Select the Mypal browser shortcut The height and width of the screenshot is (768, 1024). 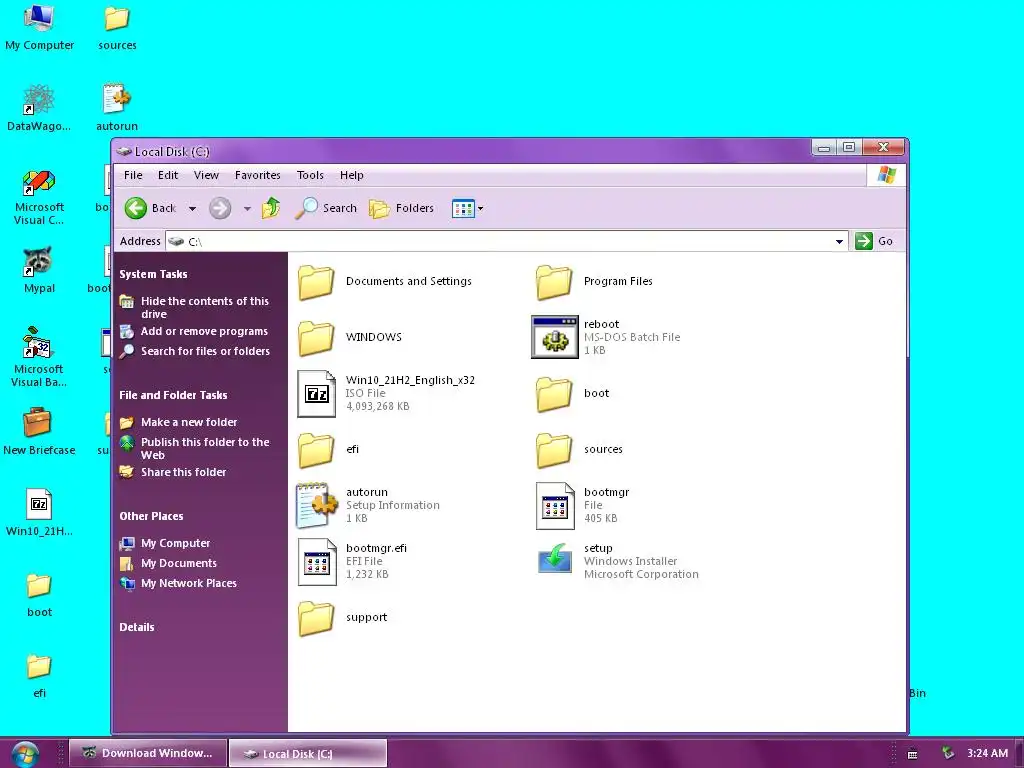39,270
